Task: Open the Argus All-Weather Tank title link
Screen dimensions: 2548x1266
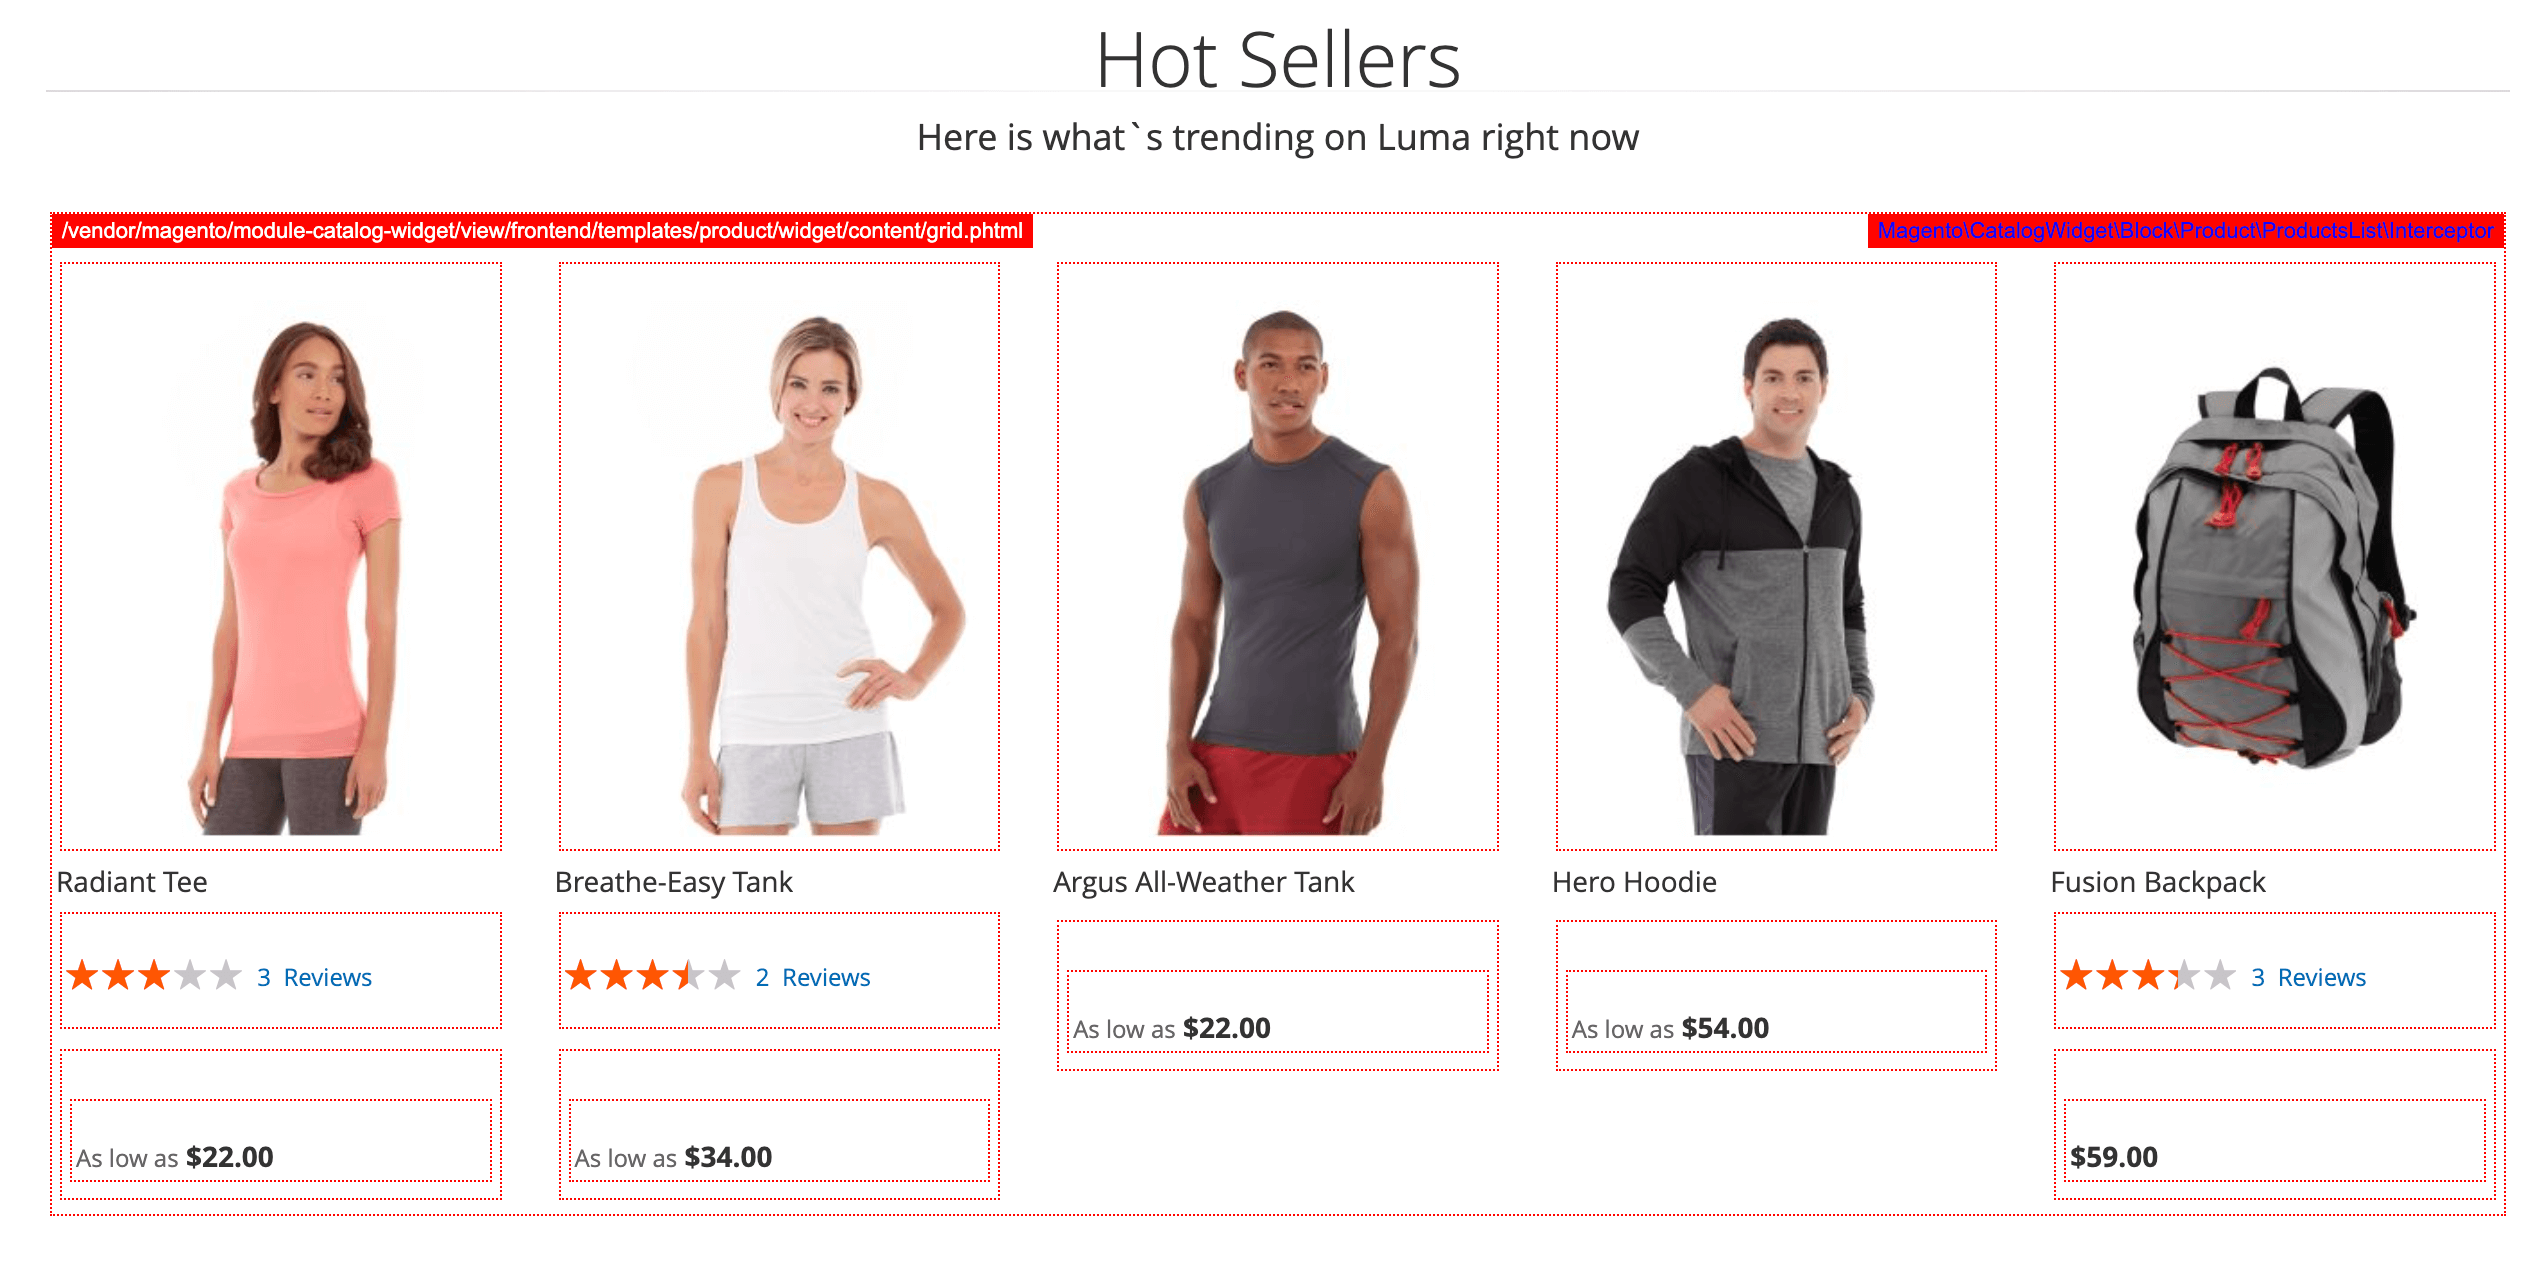Action: [1203, 882]
